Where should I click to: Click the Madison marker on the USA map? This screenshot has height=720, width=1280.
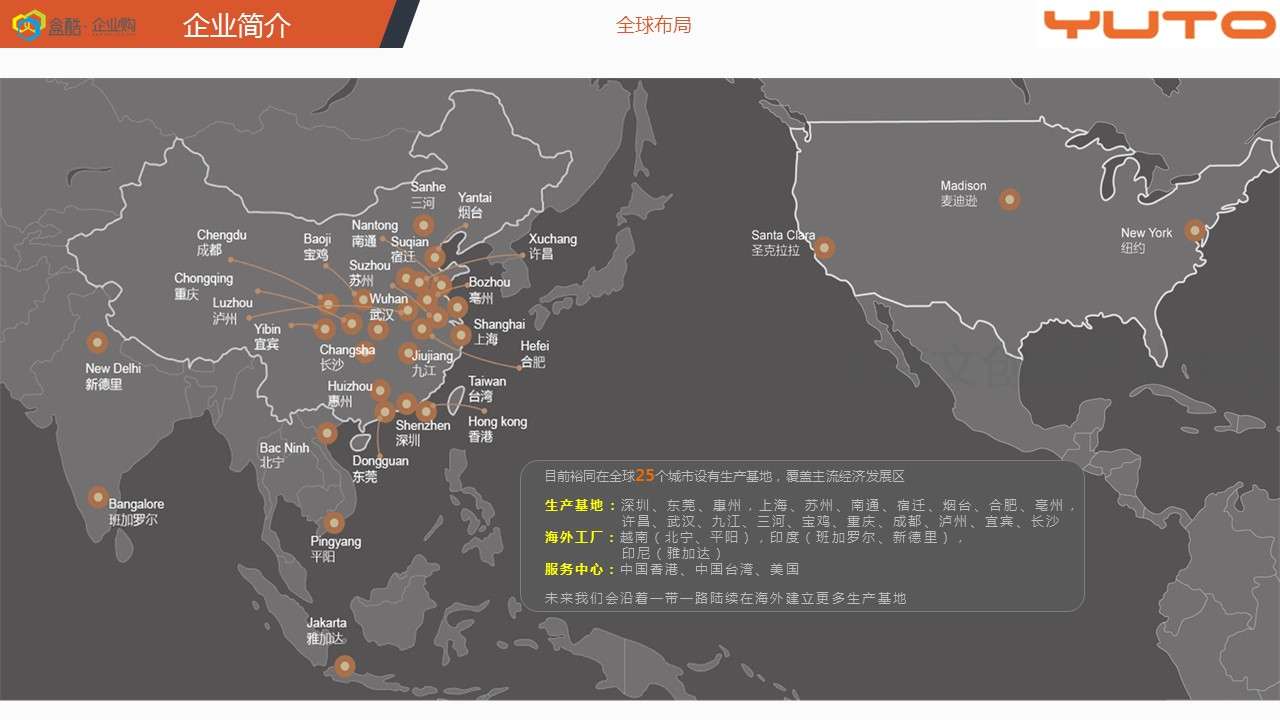point(1009,199)
